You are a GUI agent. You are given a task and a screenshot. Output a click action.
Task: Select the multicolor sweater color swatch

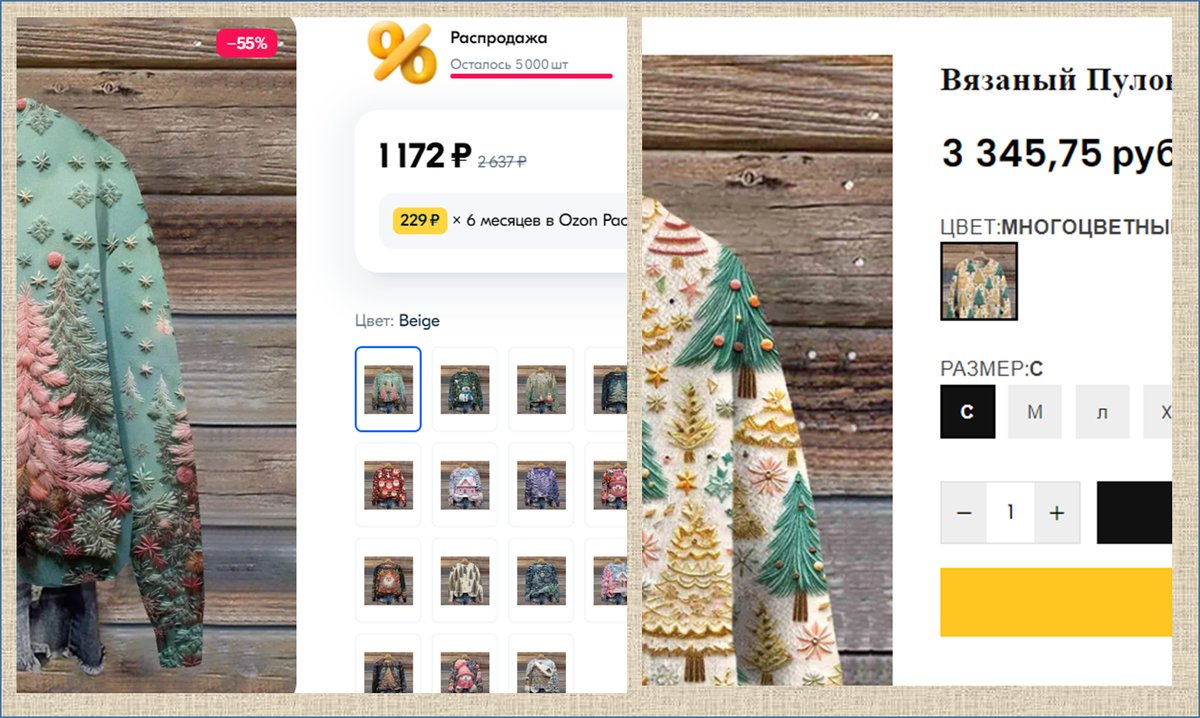(x=979, y=281)
